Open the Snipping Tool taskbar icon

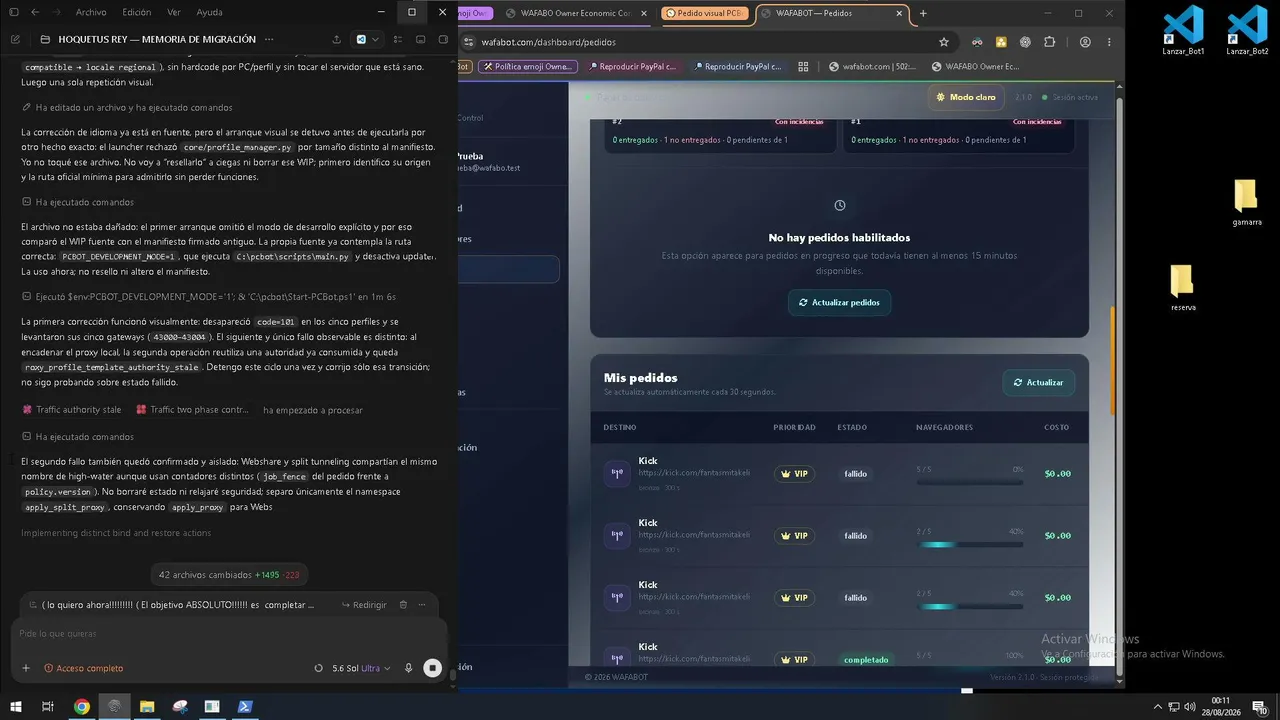(x=179, y=706)
